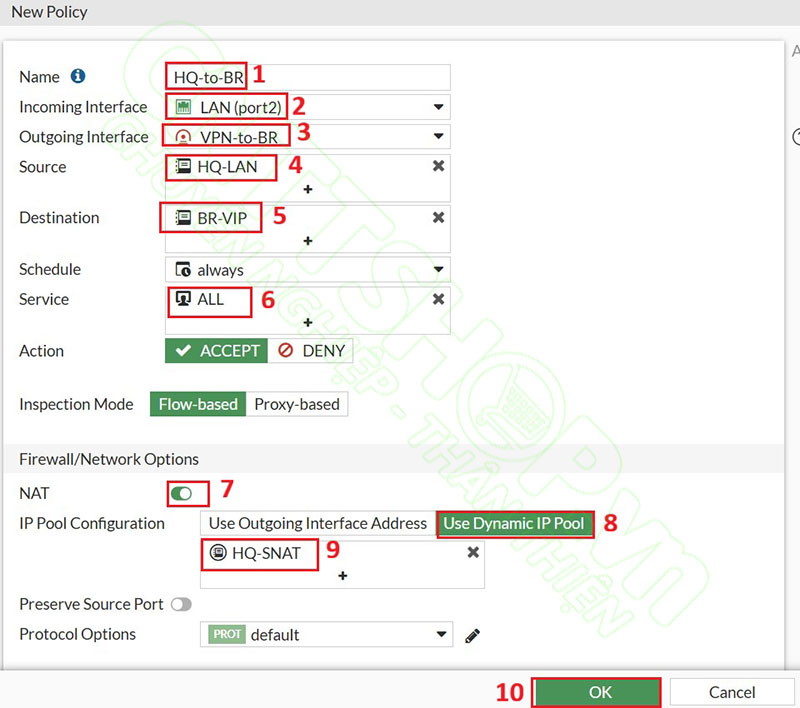Remove HQ-SNAT pool with its X icon
Viewport: 800px width, 708px height.
473,552
